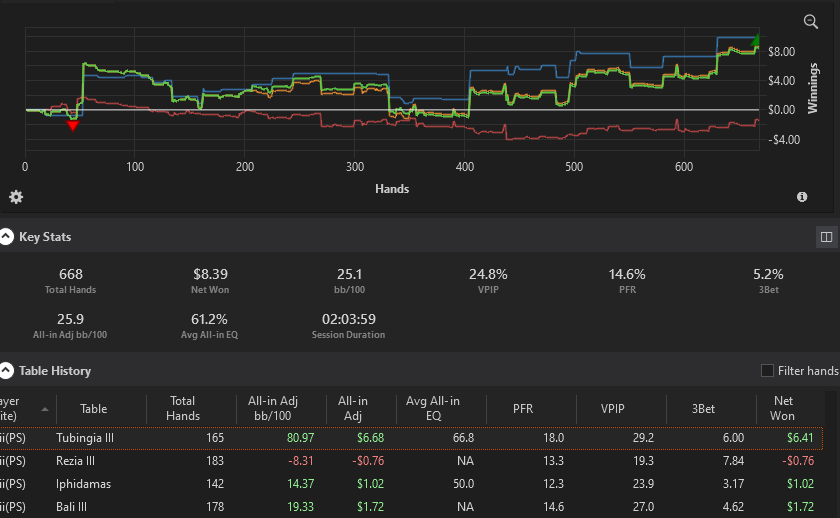Select the Bali III table row
The width and height of the screenshot is (840, 518).
(x=410, y=507)
